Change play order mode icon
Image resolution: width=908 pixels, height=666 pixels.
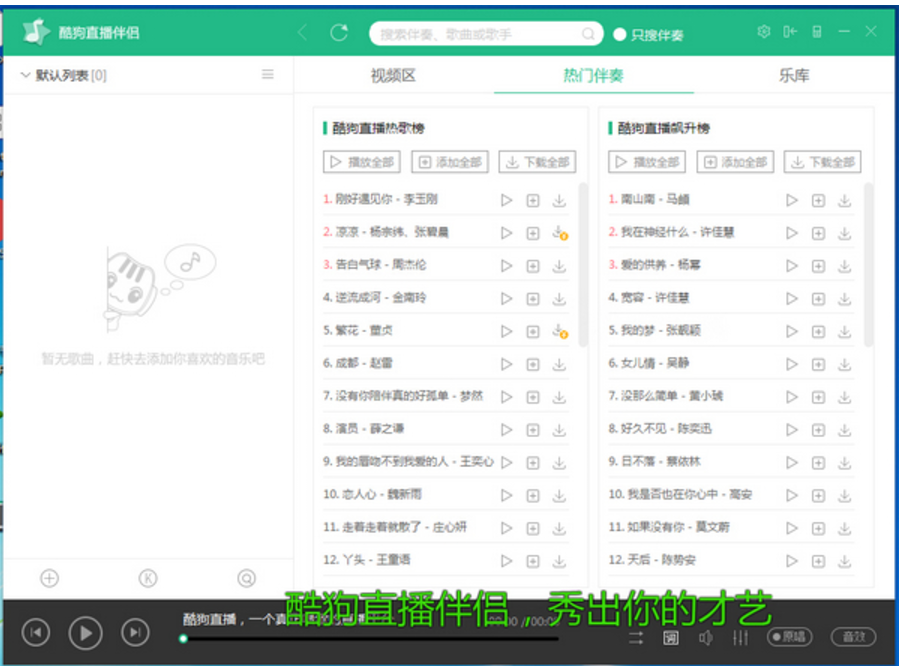[636, 638]
